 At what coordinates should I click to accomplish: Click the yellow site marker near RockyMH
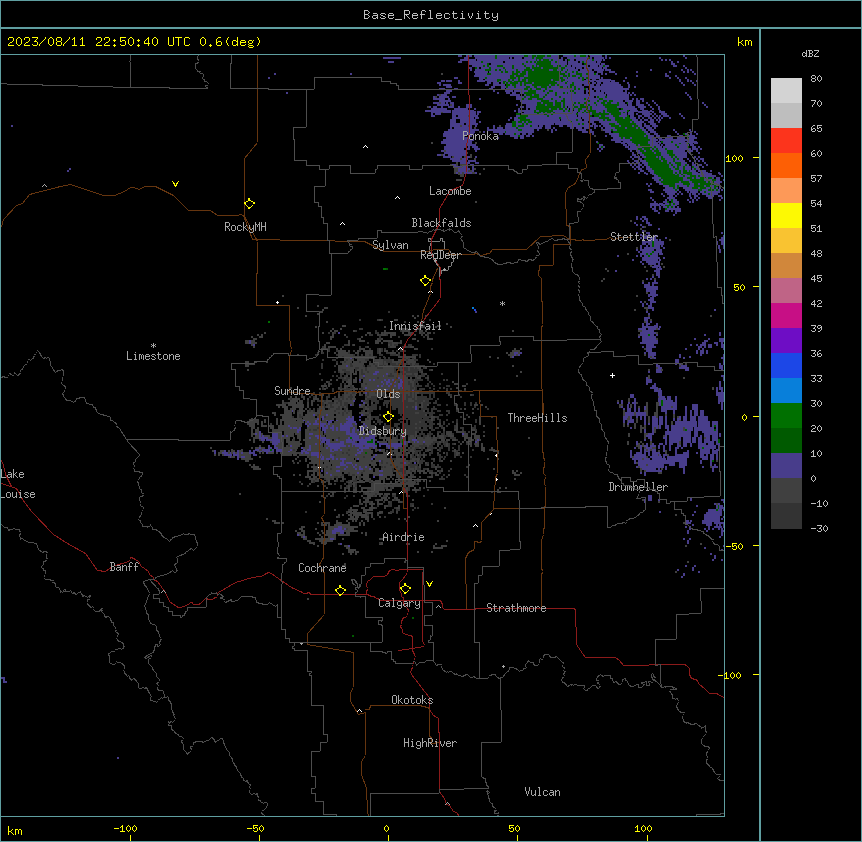pos(249,204)
